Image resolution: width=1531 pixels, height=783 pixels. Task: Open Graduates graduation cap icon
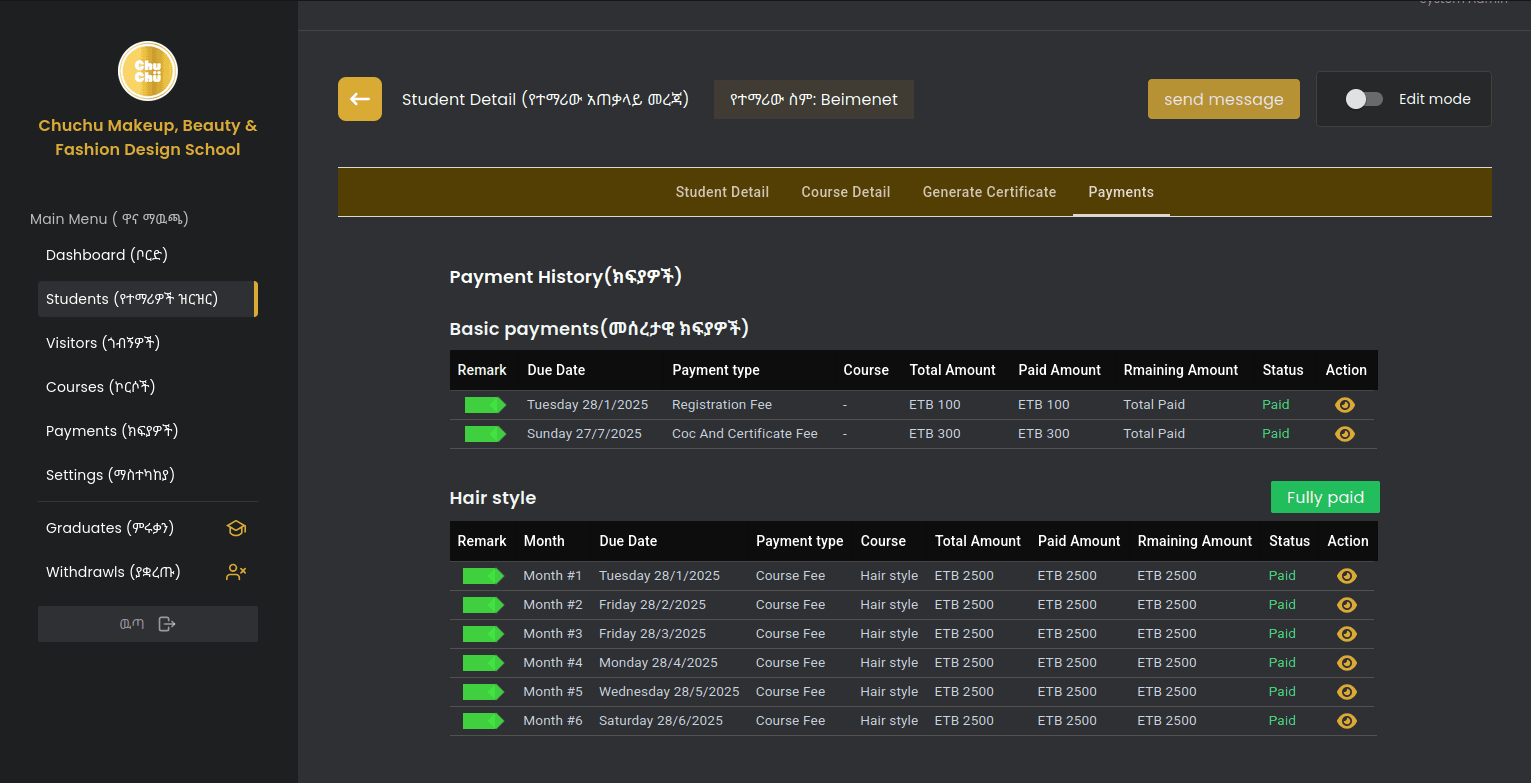click(x=236, y=529)
